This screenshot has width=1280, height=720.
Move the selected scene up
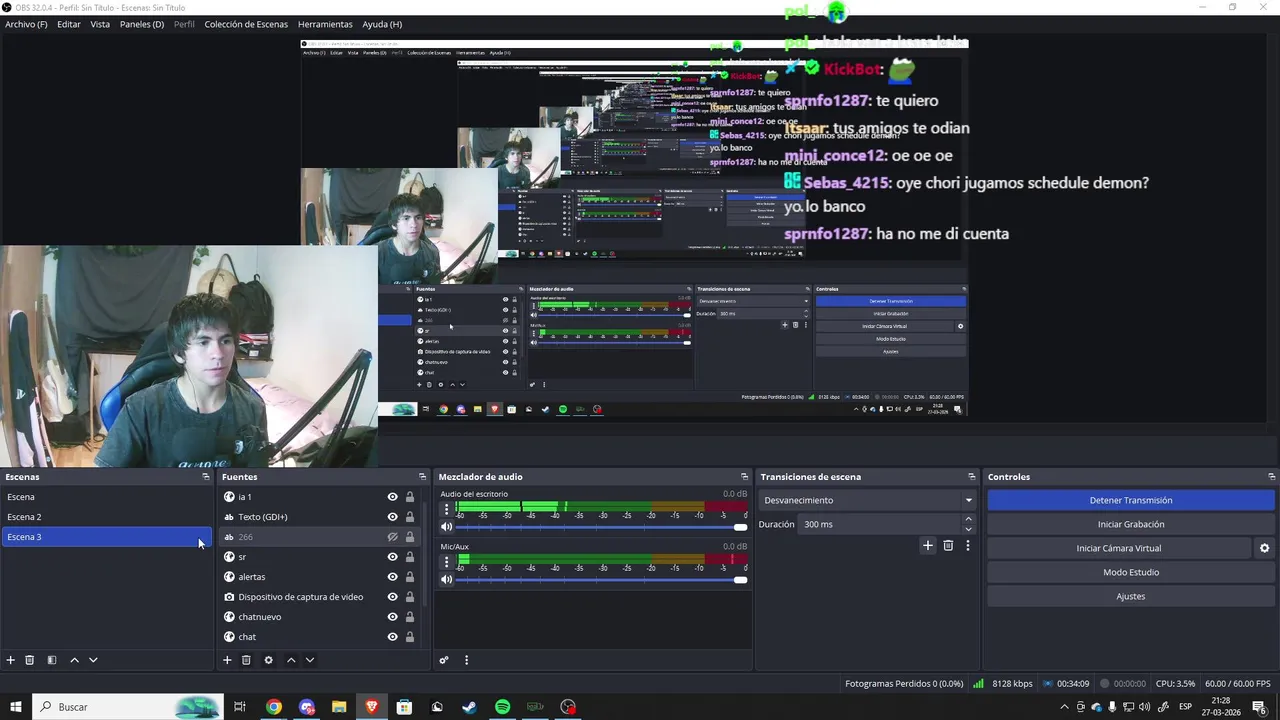pos(74,660)
